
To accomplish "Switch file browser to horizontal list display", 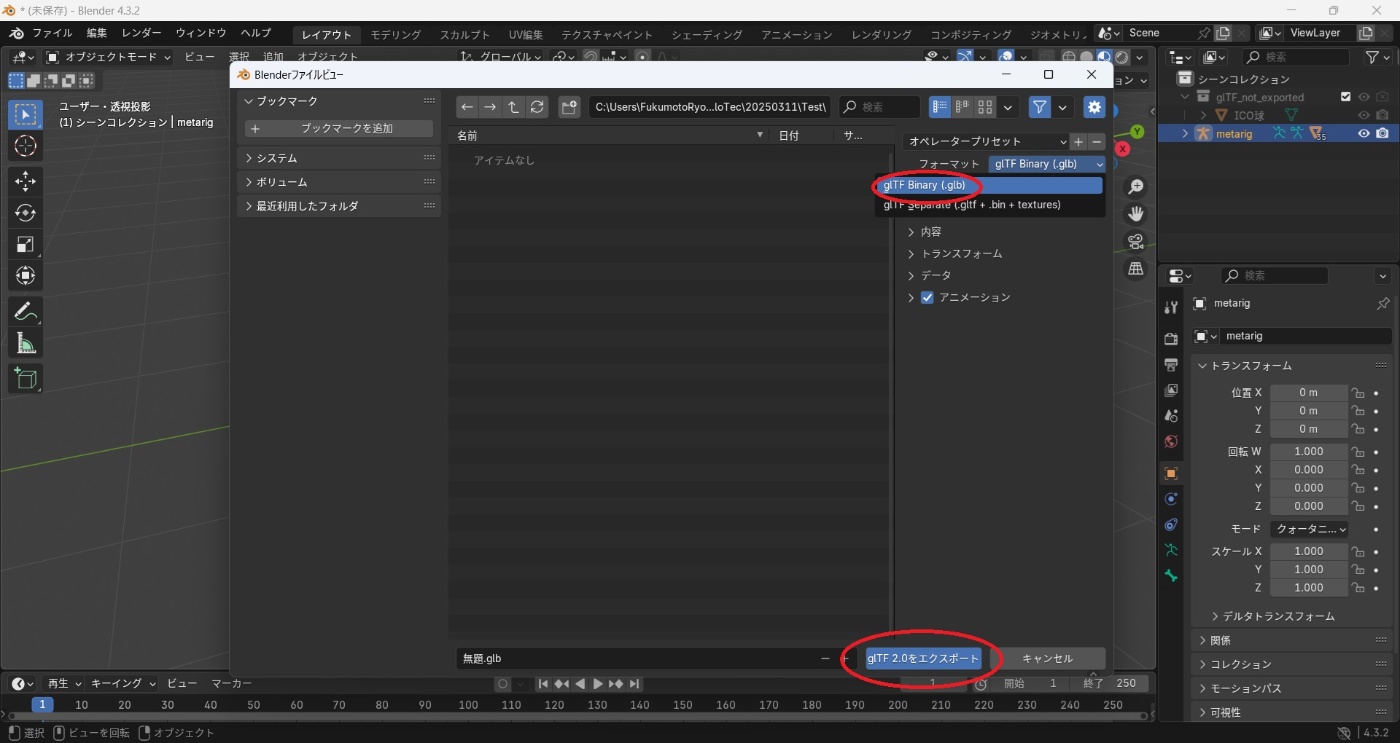I will (962, 107).
